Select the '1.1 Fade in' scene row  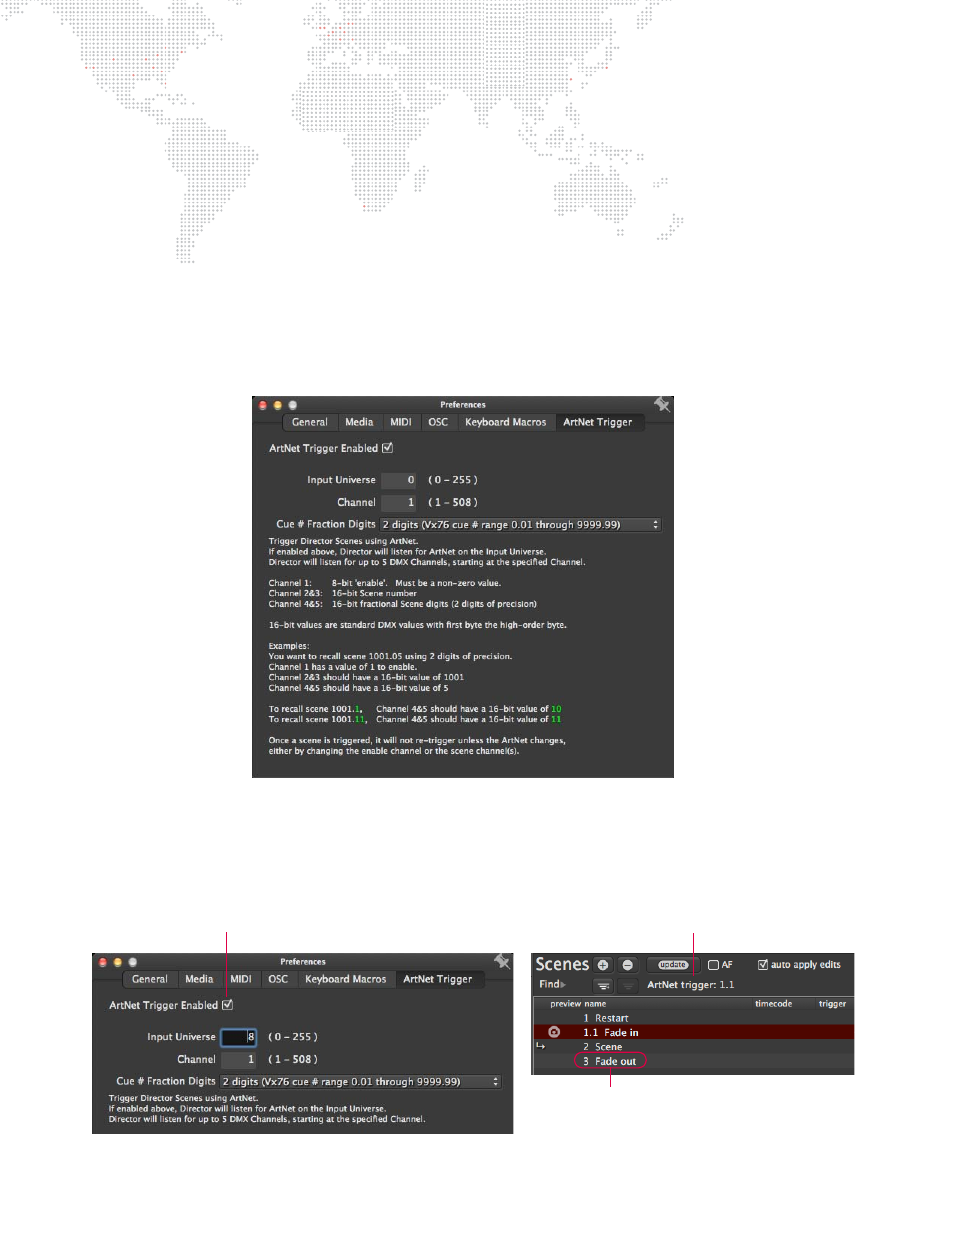tap(692, 1032)
